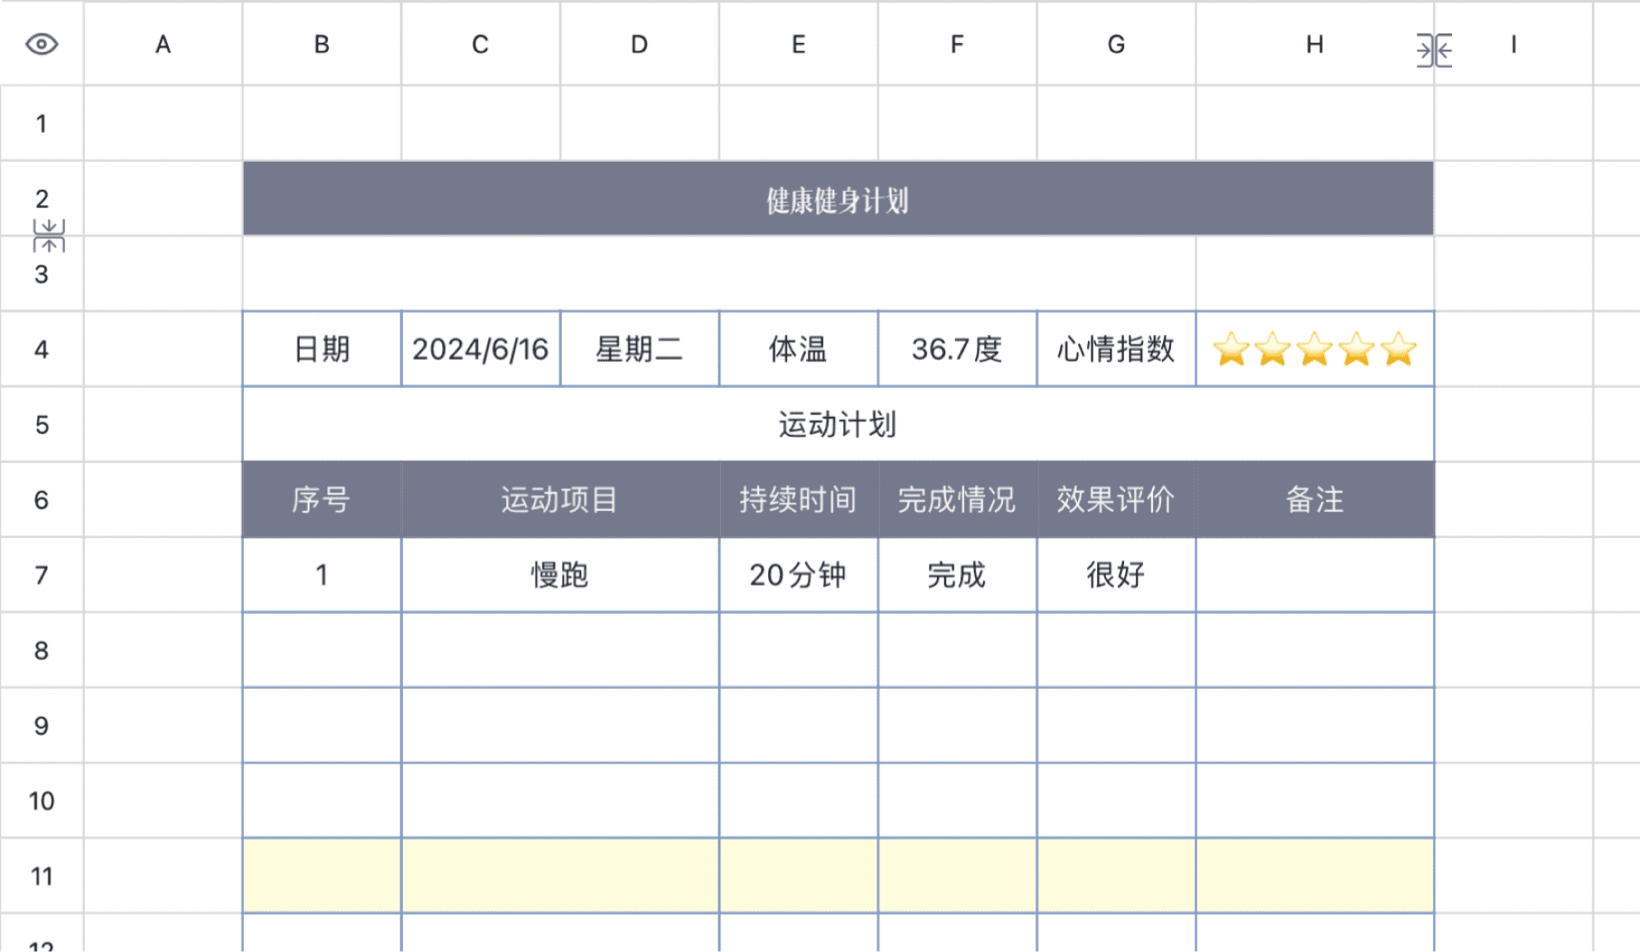This screenshot has height=952, width=1640.
Task: Click the 心情指数 cell
Action: [1117, 349]
